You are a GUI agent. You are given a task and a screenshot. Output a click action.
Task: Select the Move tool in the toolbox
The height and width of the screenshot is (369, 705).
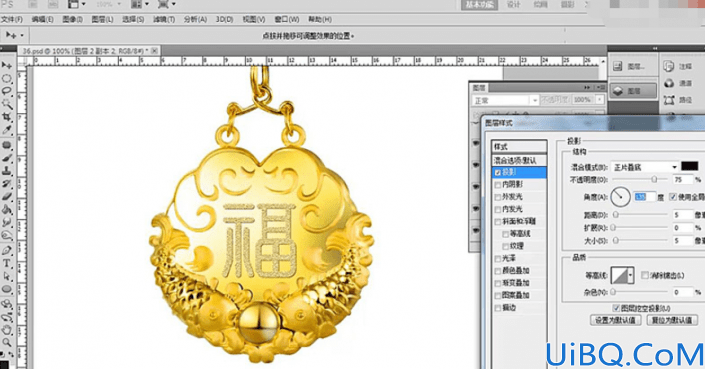click(6, 65)
